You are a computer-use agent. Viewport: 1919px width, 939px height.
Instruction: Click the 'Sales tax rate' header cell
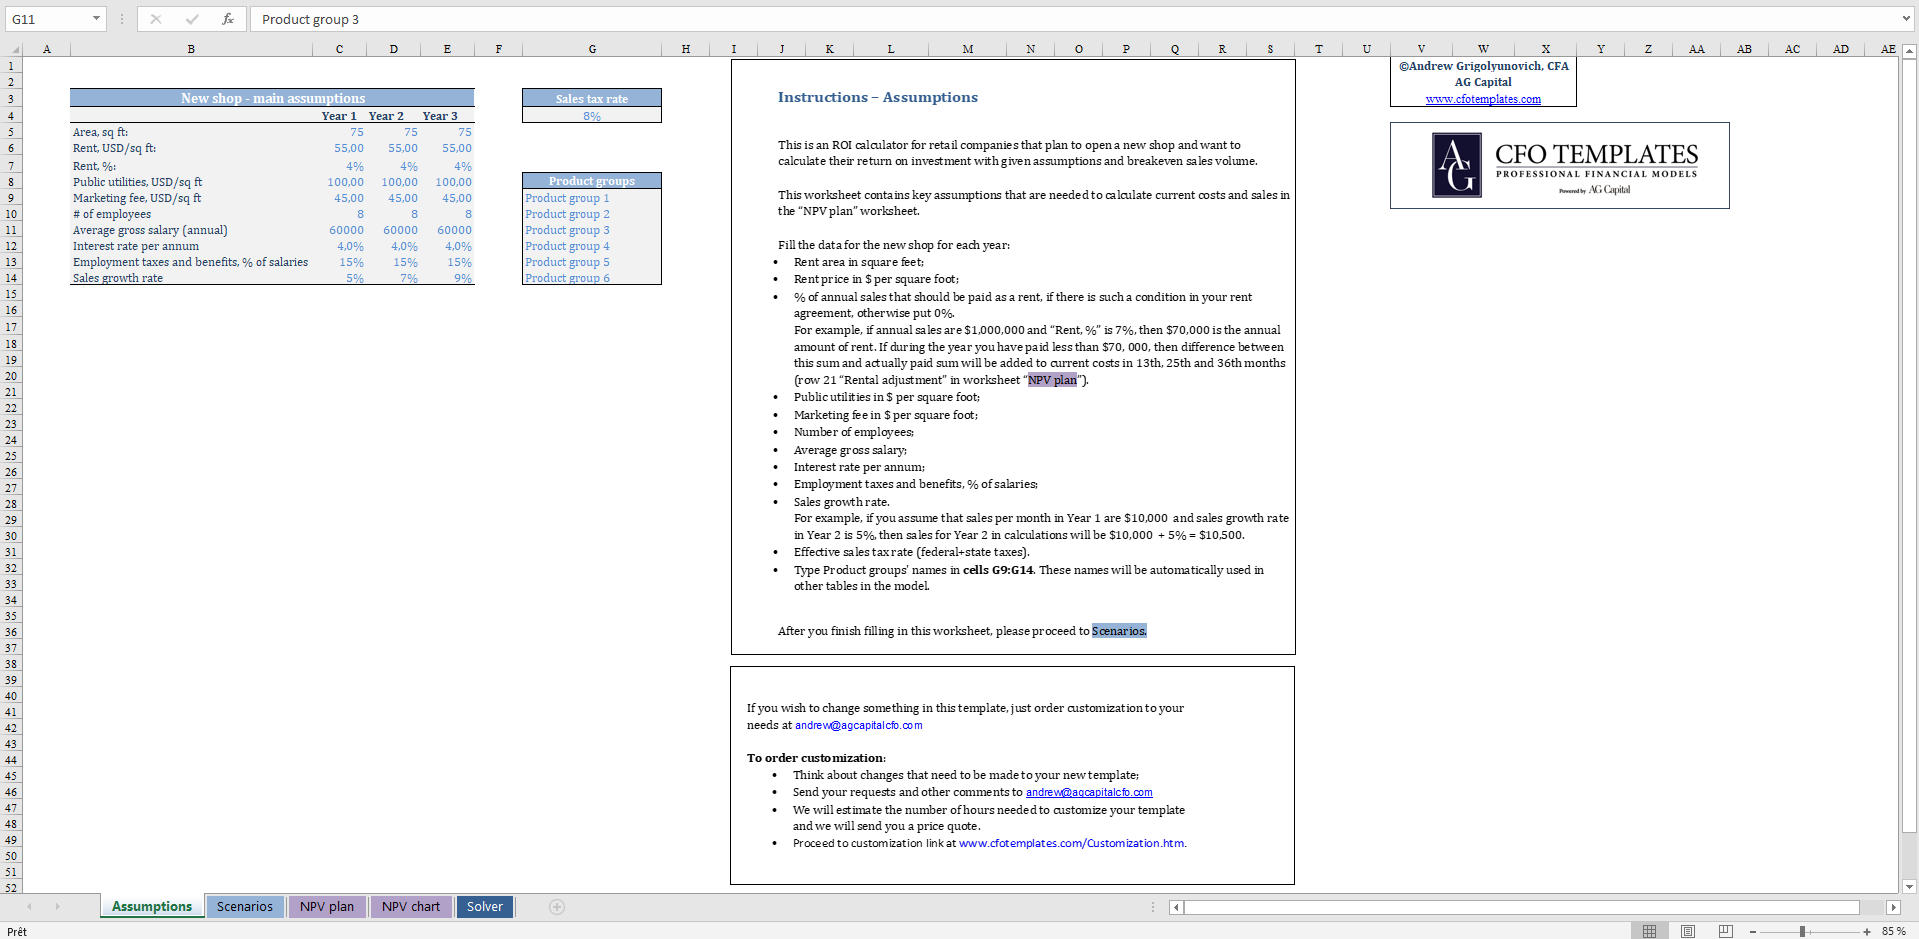(x=592, y=98)
